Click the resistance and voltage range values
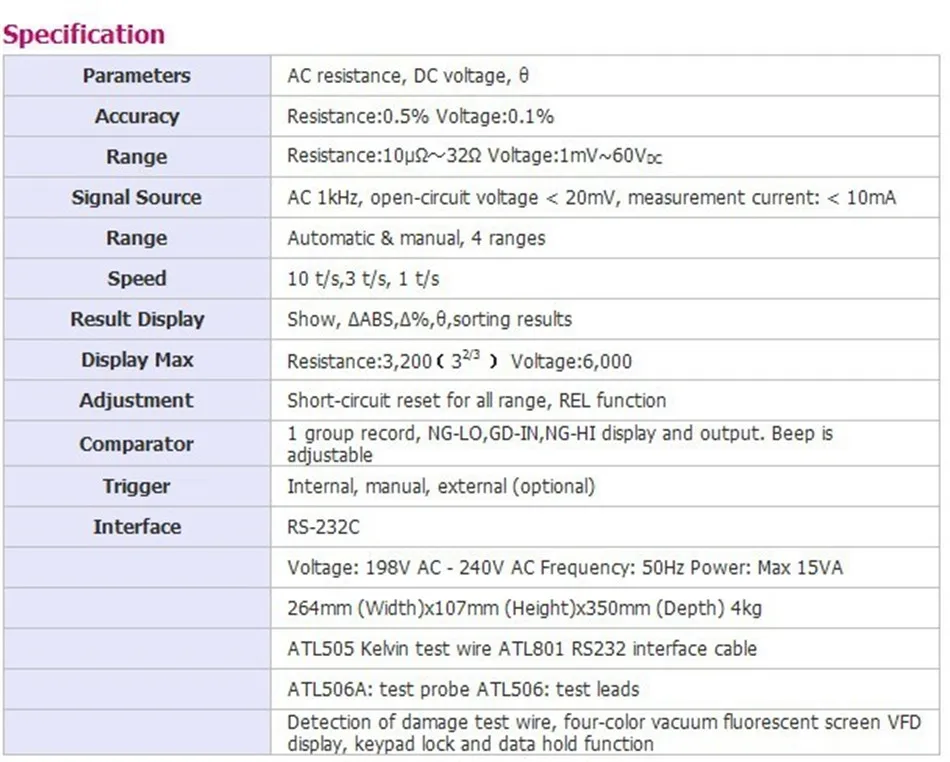The height and width of the screenshot is (762, 950). 474,157
